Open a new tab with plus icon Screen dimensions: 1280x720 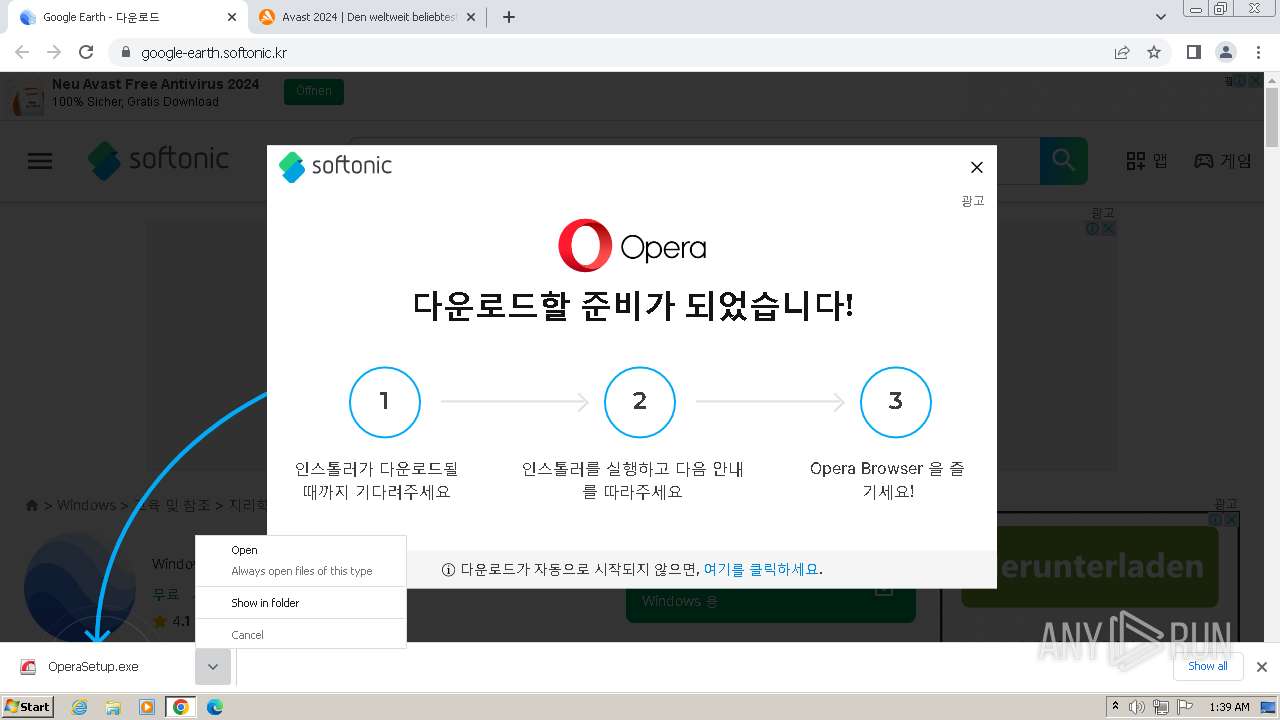509,17
